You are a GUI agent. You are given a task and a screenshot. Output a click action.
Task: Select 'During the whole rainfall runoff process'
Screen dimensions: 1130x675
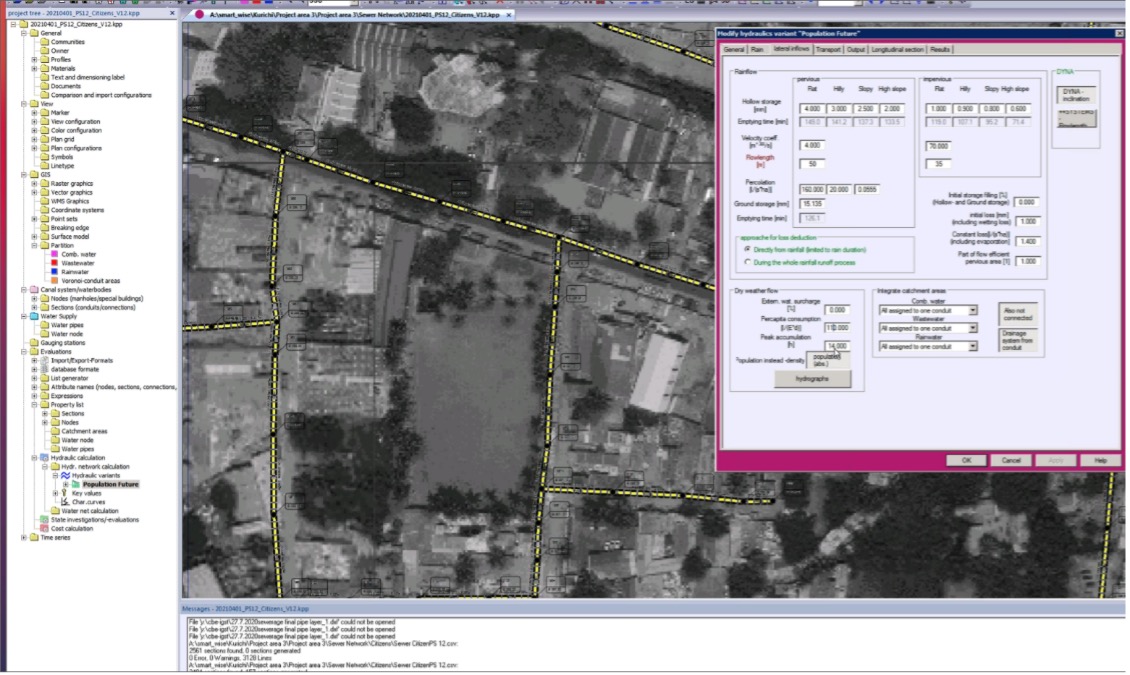747,262
